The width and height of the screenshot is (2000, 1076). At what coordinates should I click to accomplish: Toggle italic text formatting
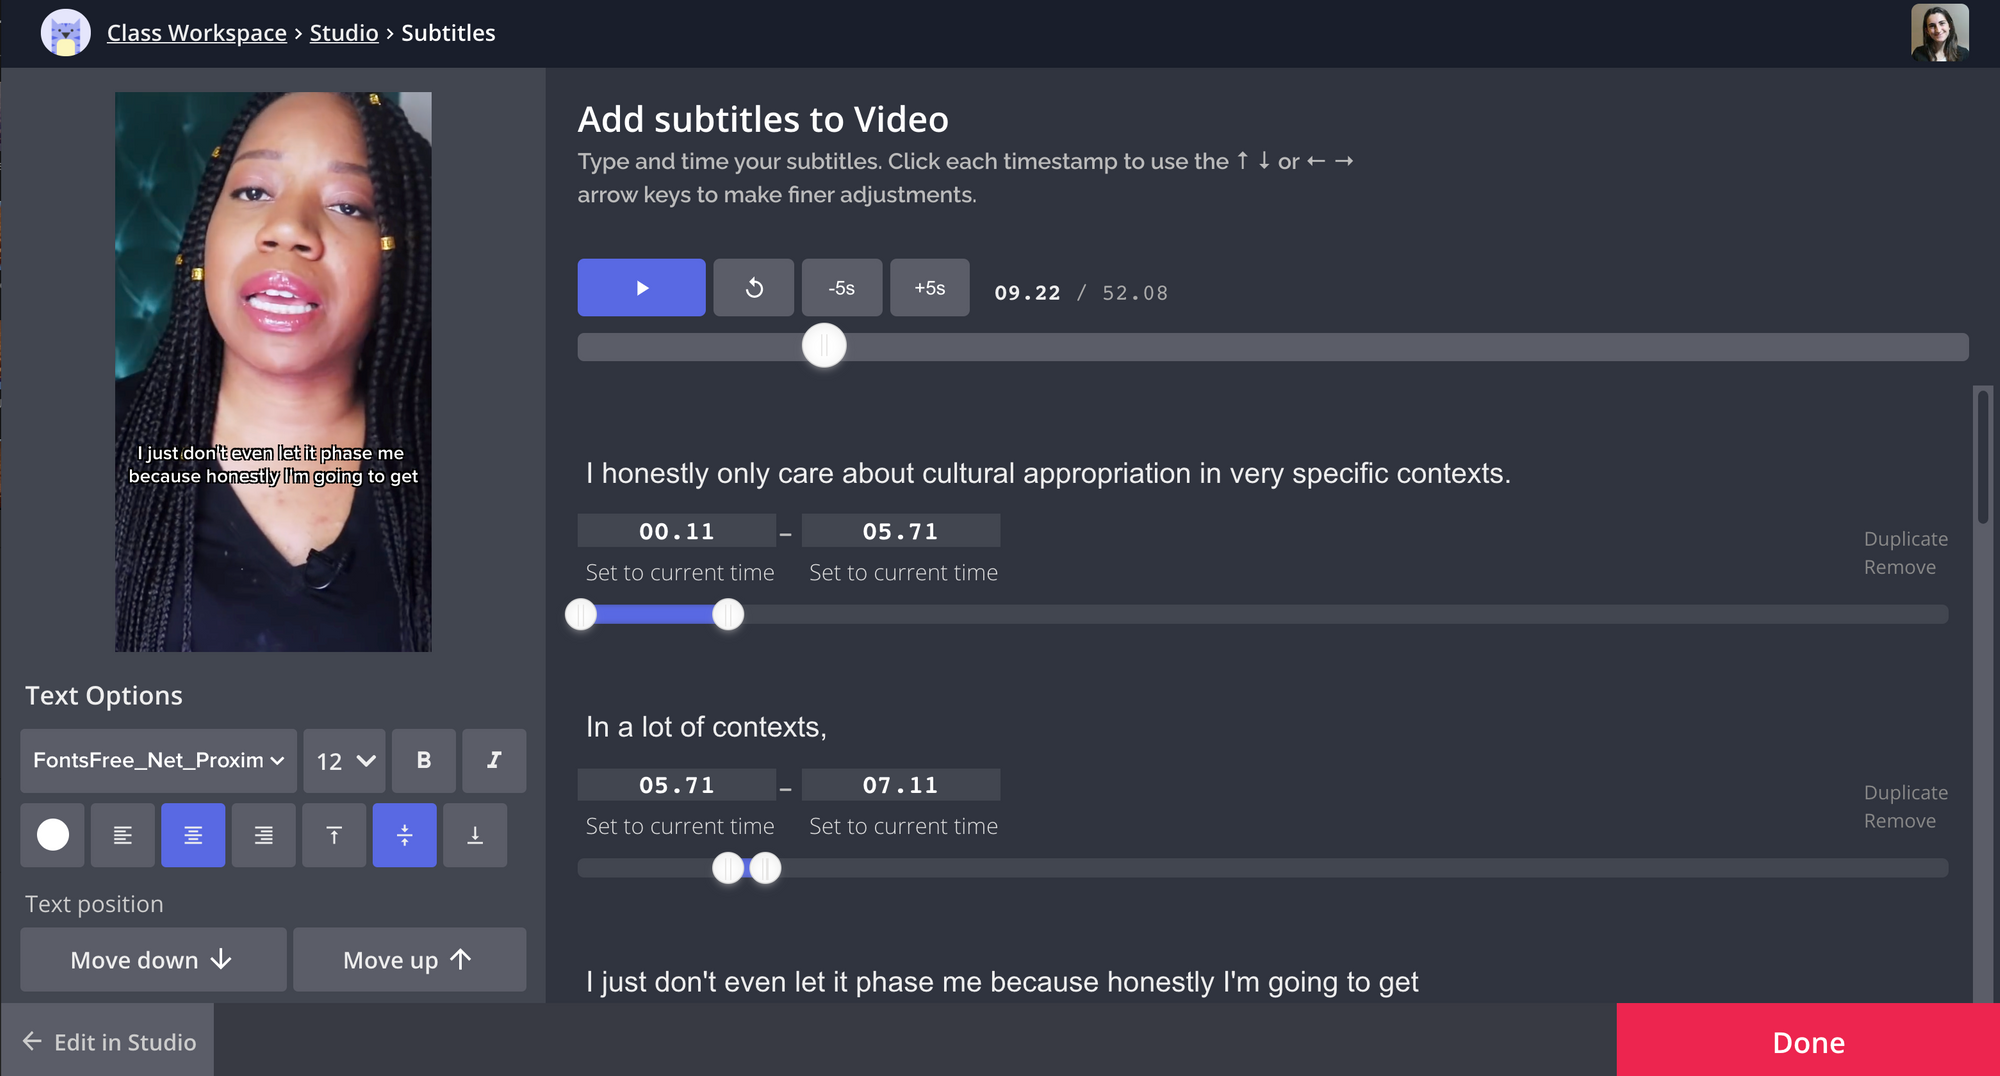click(x=494, y=760)
